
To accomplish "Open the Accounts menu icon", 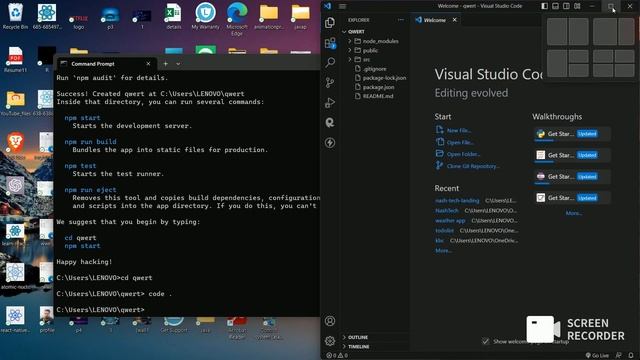I will (x=330, y=321).
